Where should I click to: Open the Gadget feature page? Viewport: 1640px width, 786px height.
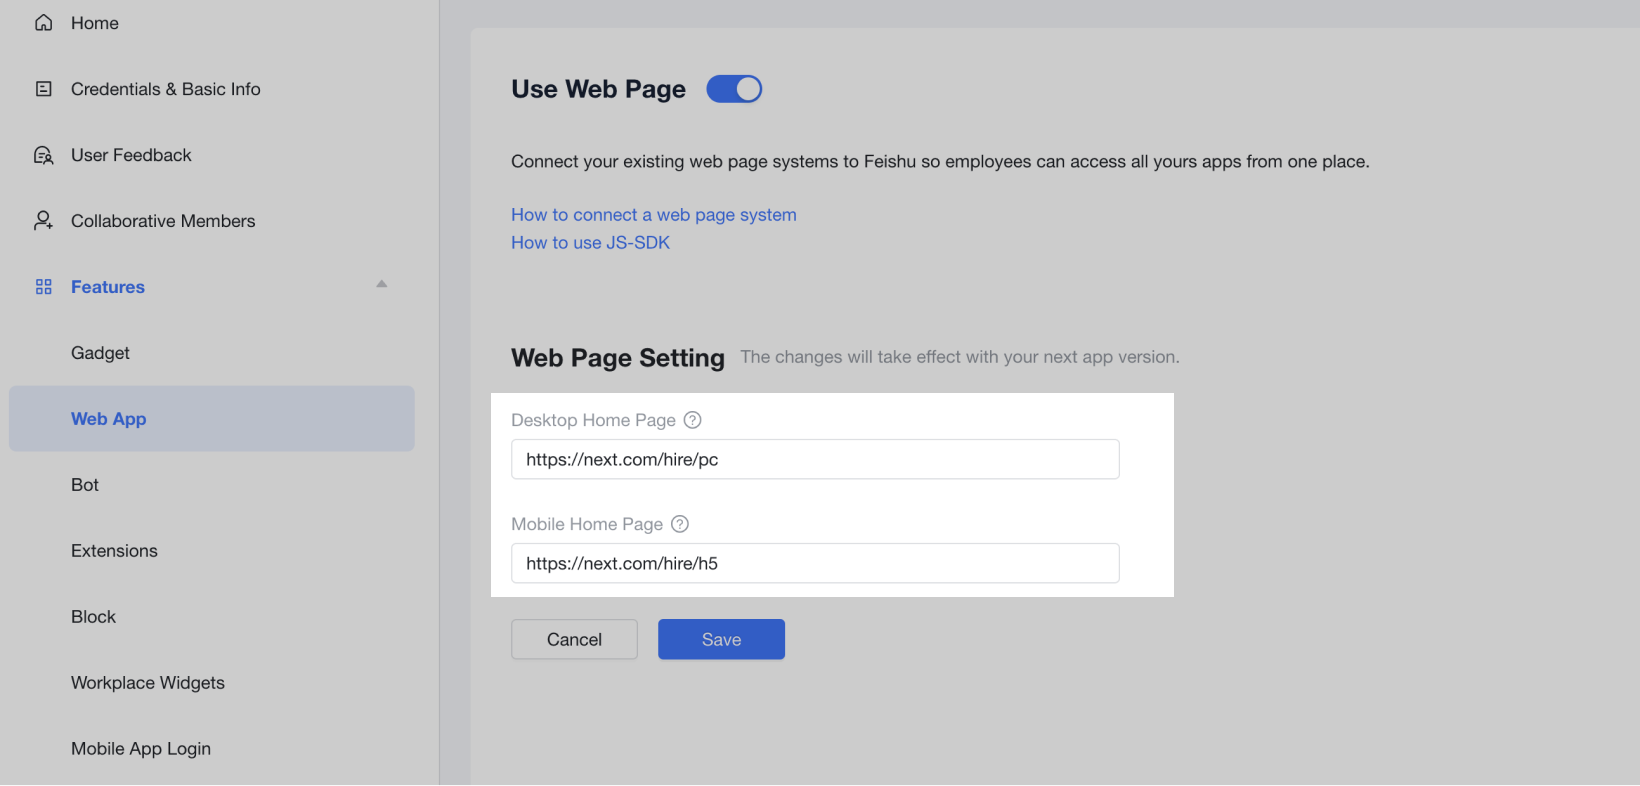point(100,353)
